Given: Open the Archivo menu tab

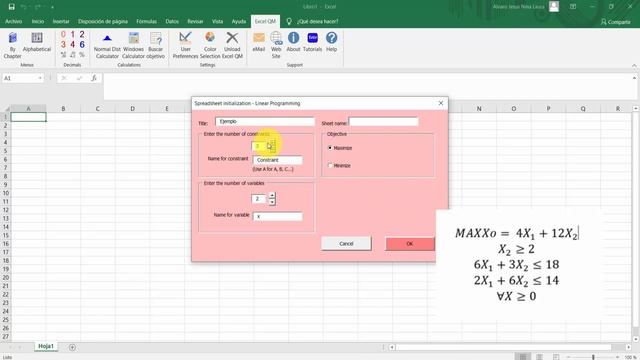Looking at the screenshot, I should point(13,21).
